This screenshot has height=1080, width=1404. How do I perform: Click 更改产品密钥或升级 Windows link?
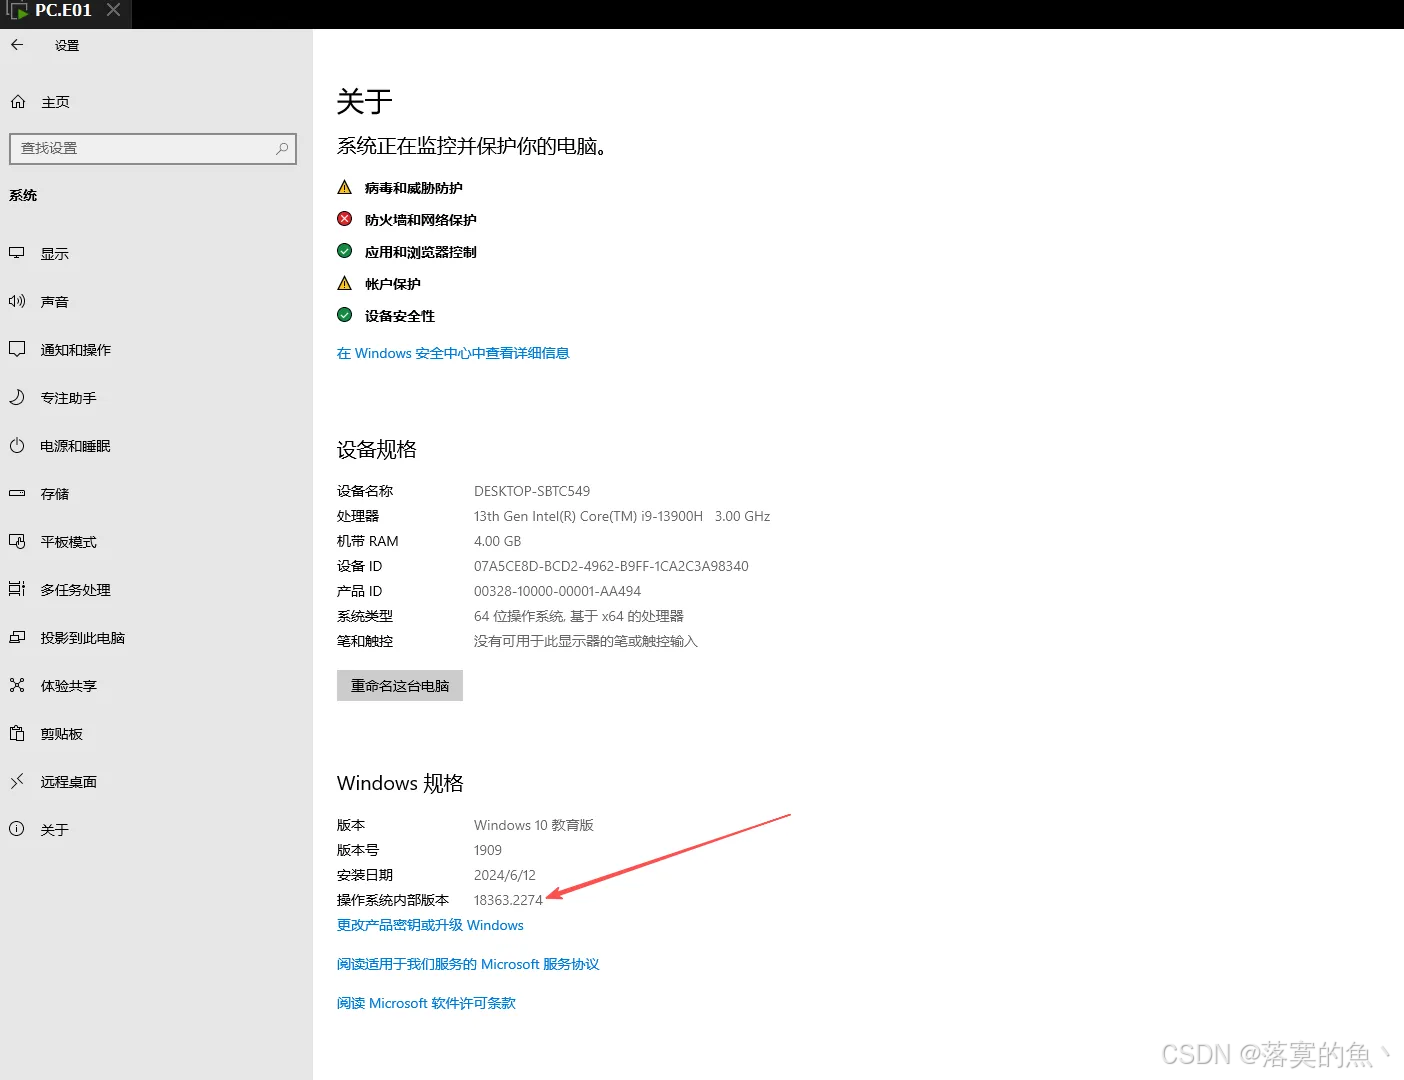pos(430,925)
